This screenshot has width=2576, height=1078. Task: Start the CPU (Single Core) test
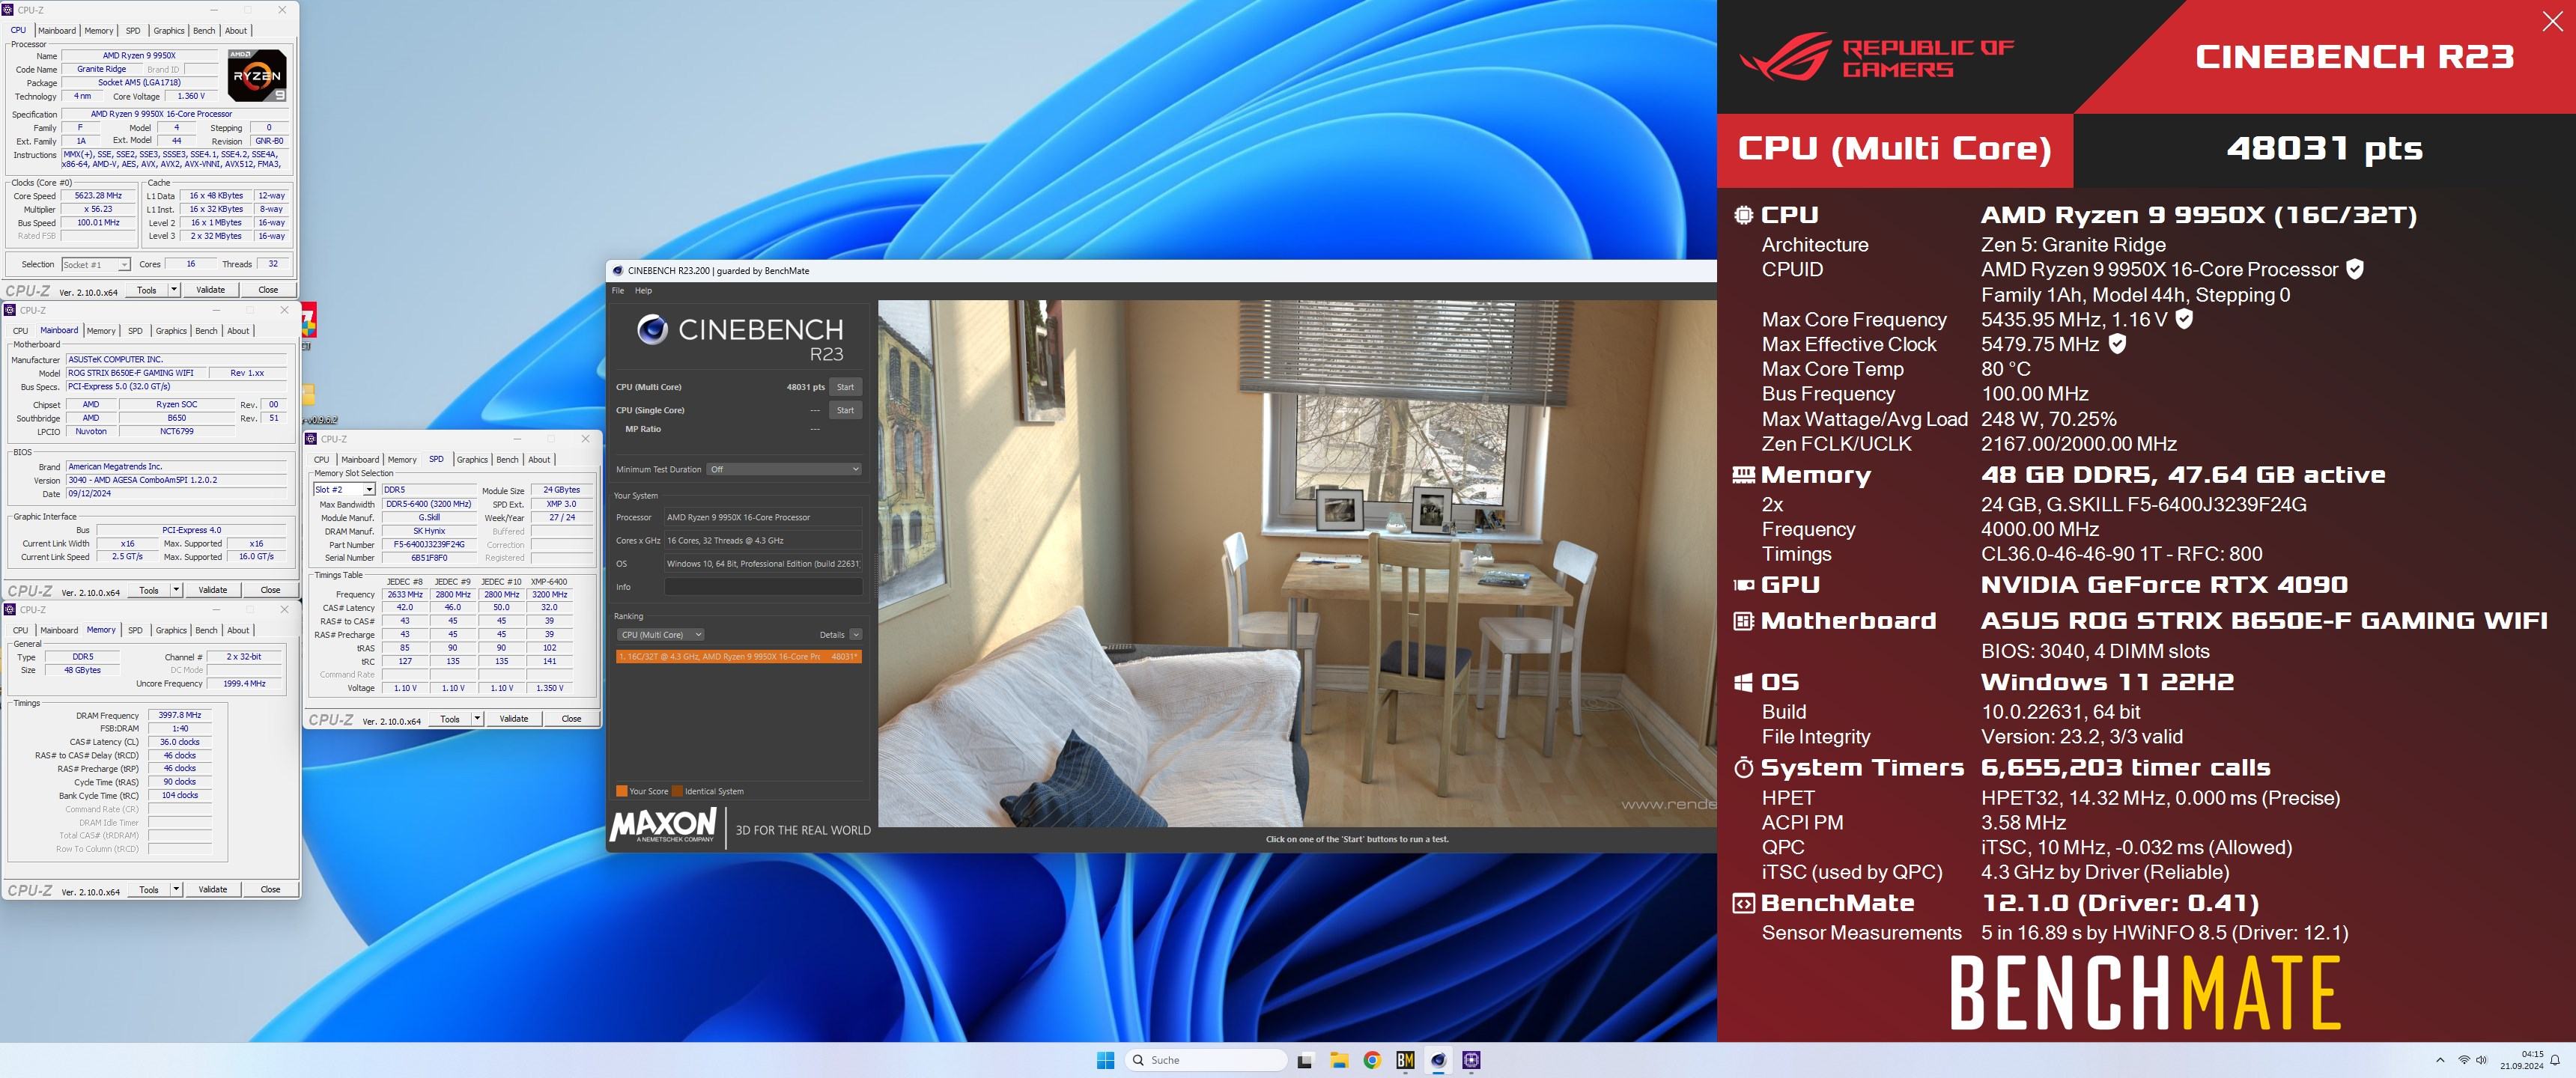[x=845, y=410]
